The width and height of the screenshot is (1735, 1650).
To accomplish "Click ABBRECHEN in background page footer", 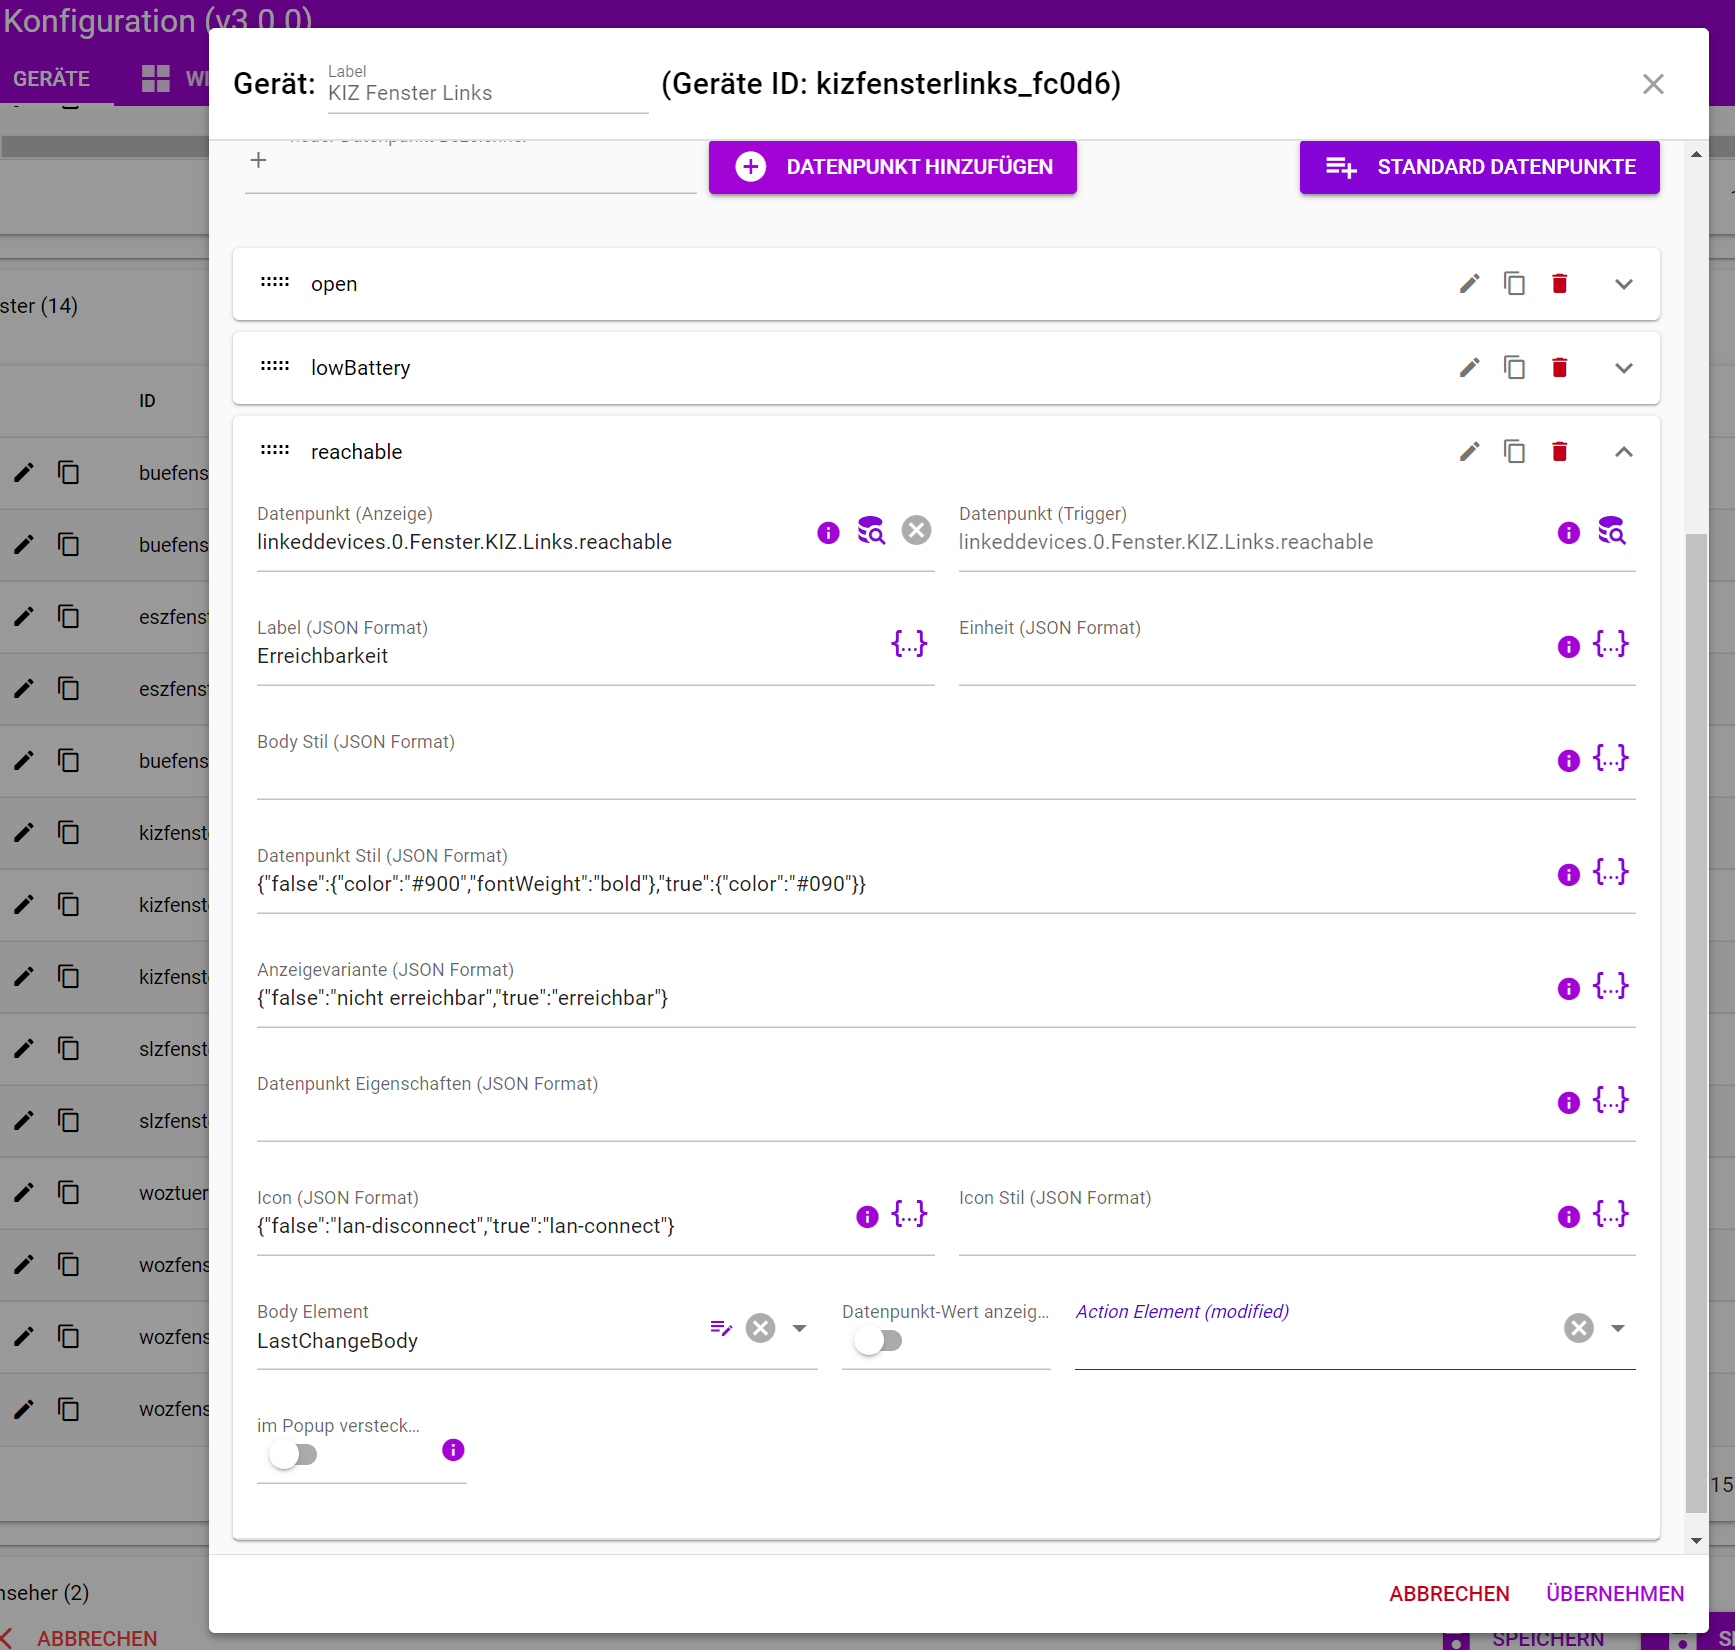I will click(x=97, y=1638).
